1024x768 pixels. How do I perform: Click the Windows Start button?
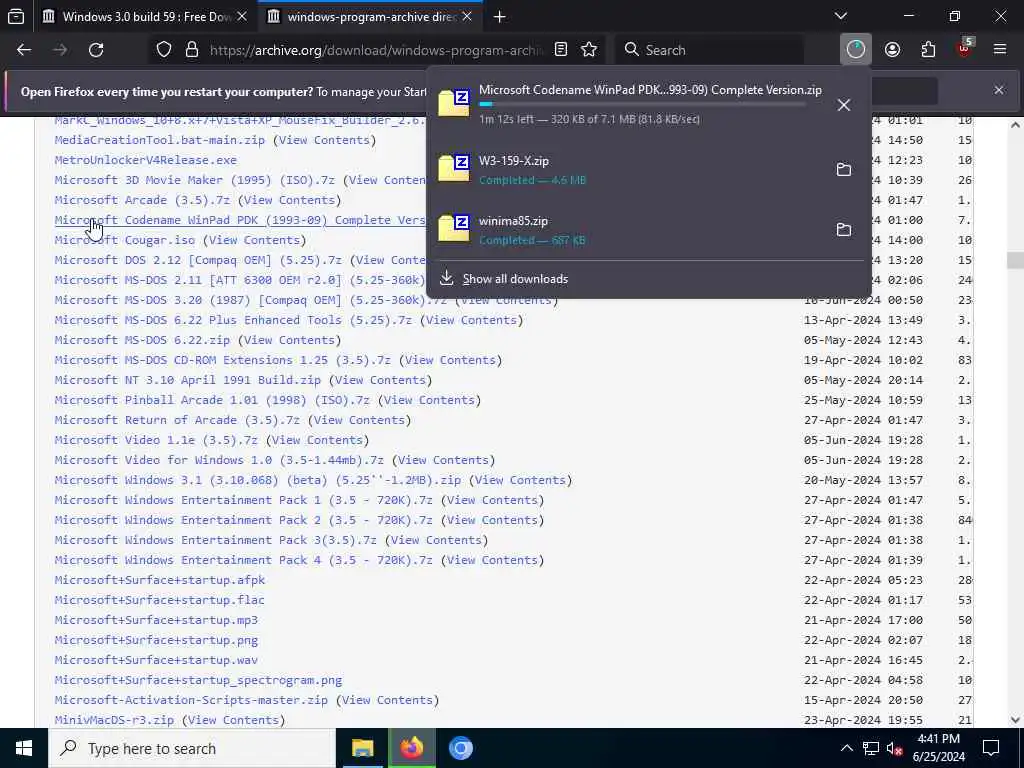(24, 748)
